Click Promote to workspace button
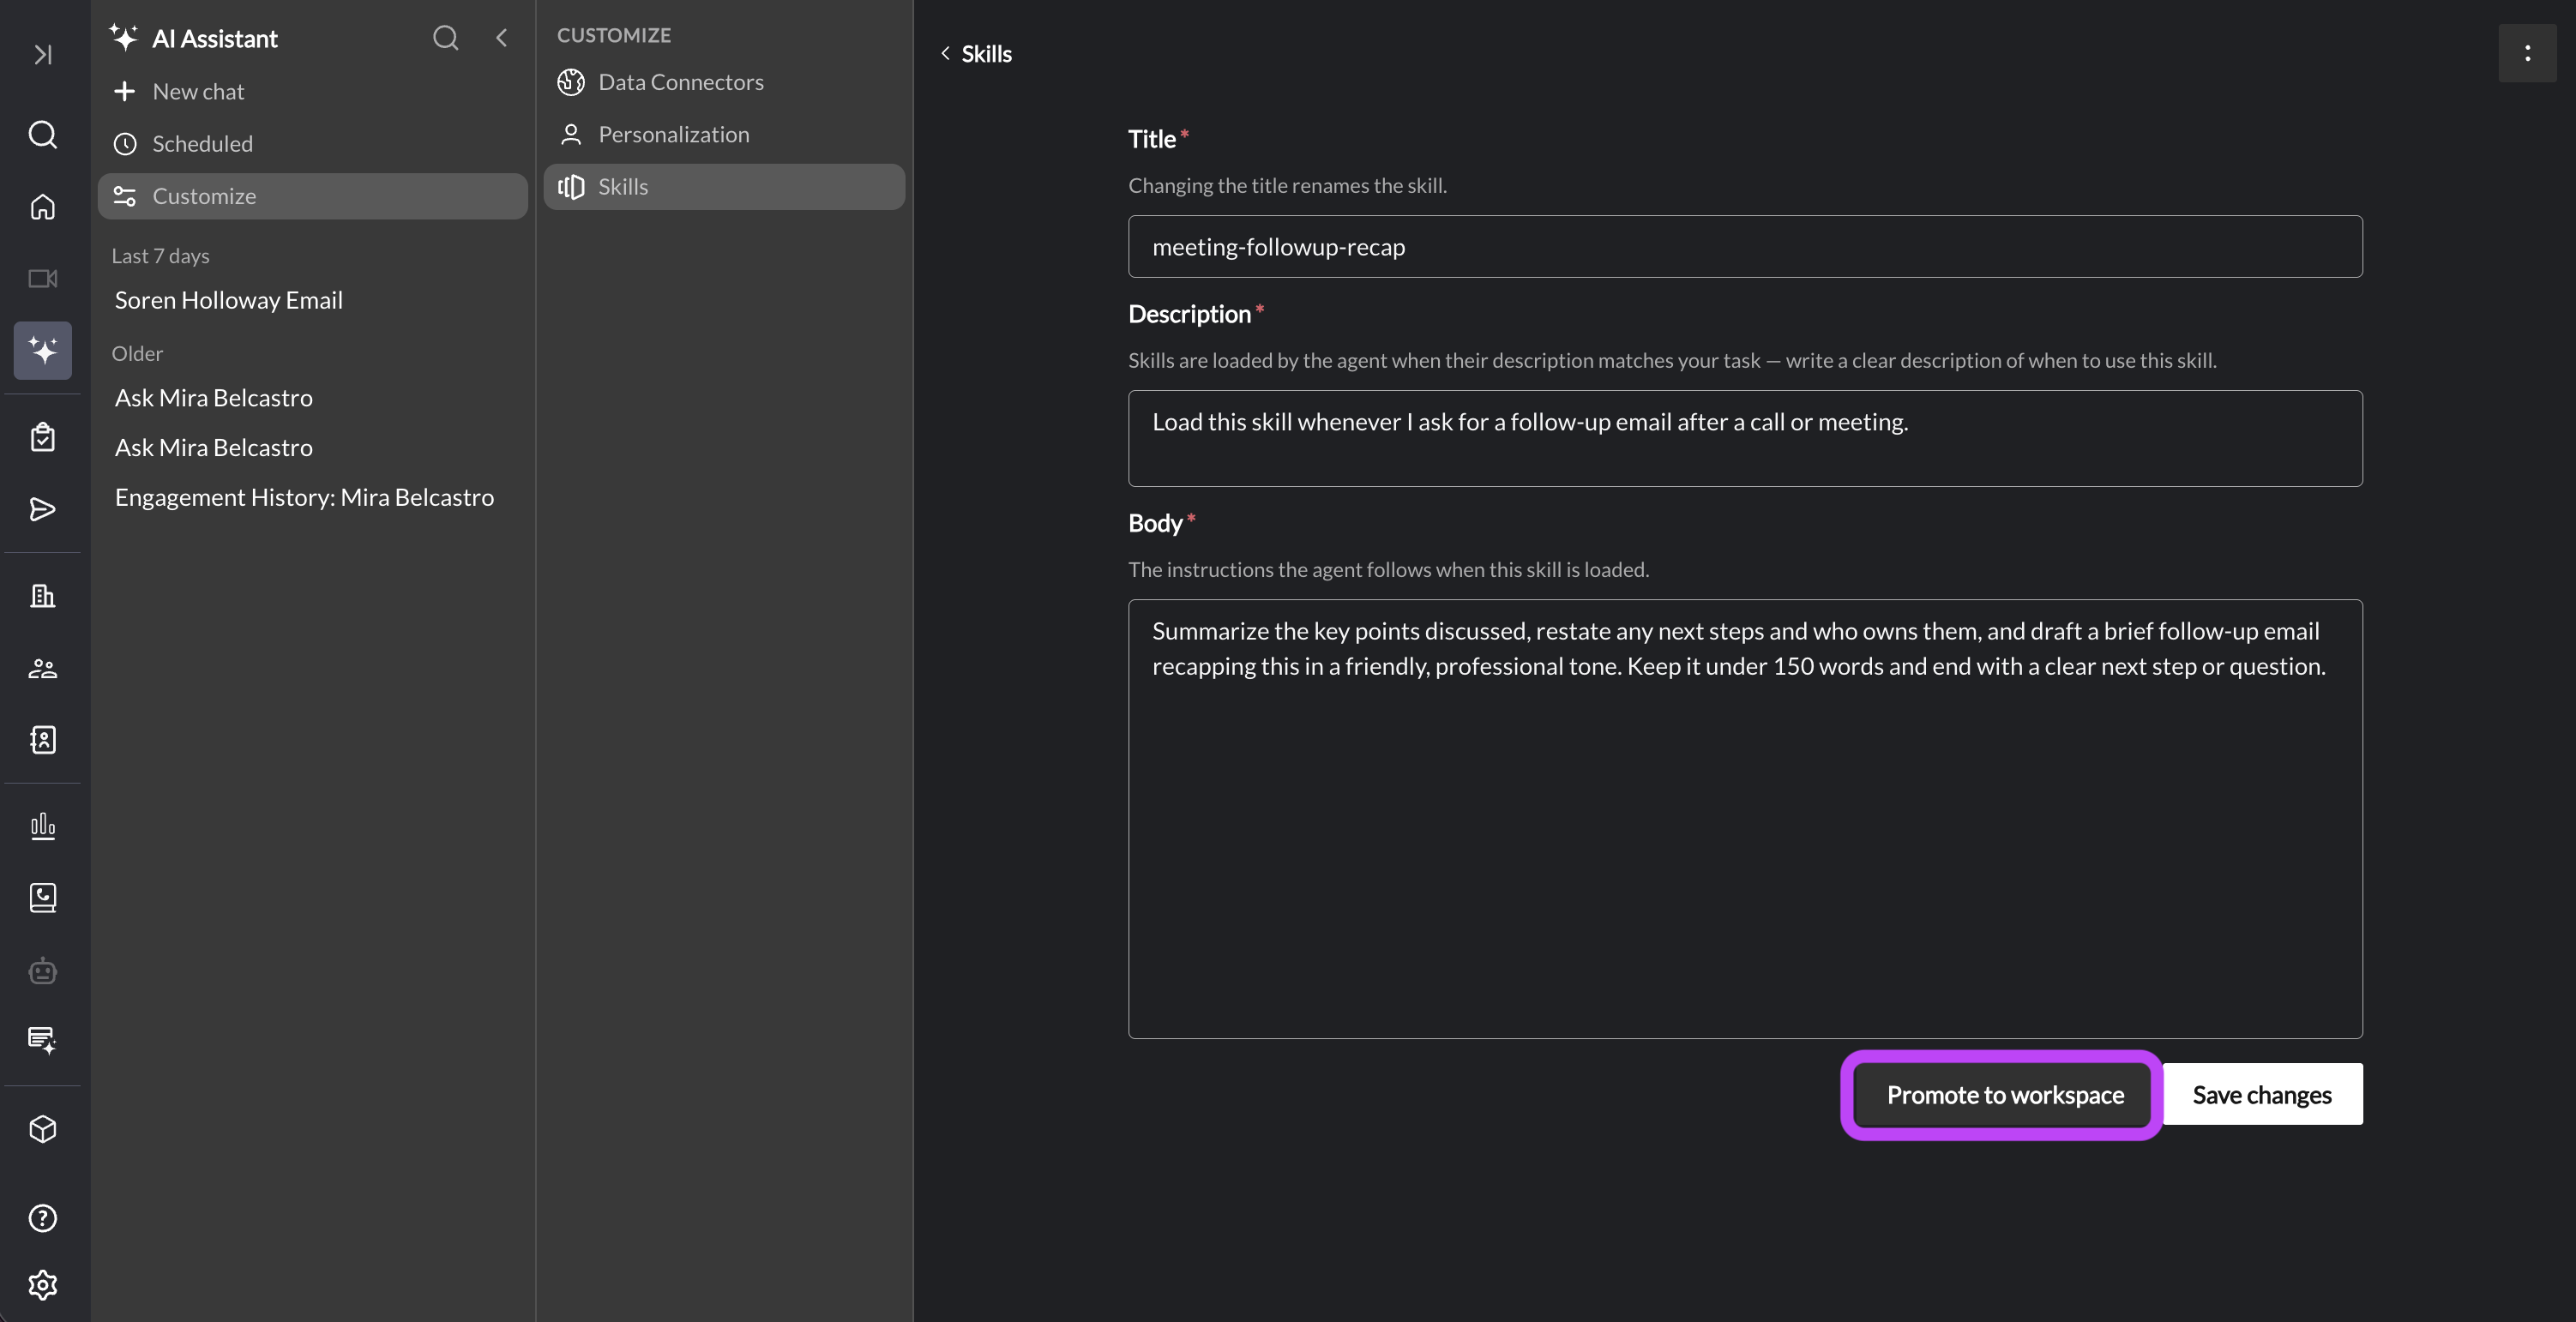2576x1322 pixels. tap(2004, 1095)
